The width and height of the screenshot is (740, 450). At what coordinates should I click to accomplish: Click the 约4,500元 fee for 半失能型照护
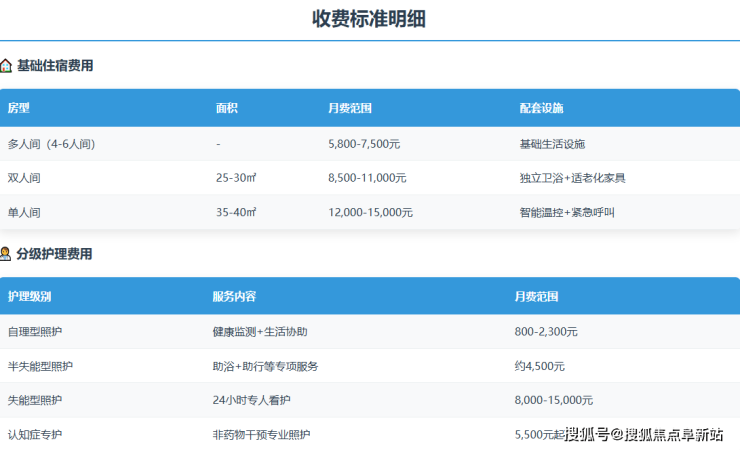pos(539,366)
